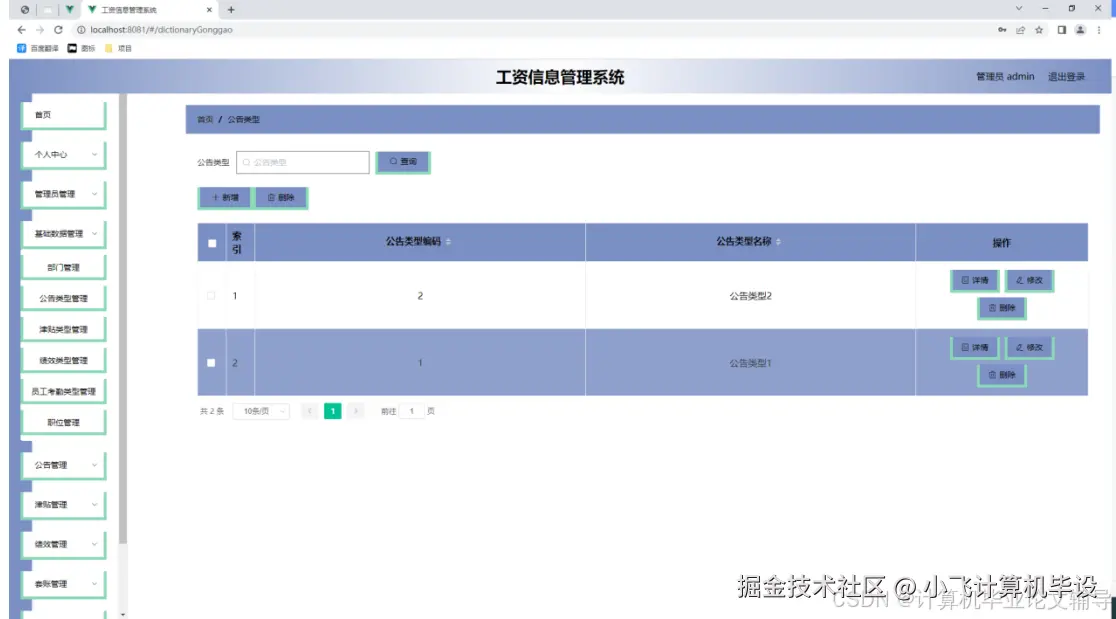
Task: Click the 查询 search button
Action: pyautogui.click(x=403, y=162)
